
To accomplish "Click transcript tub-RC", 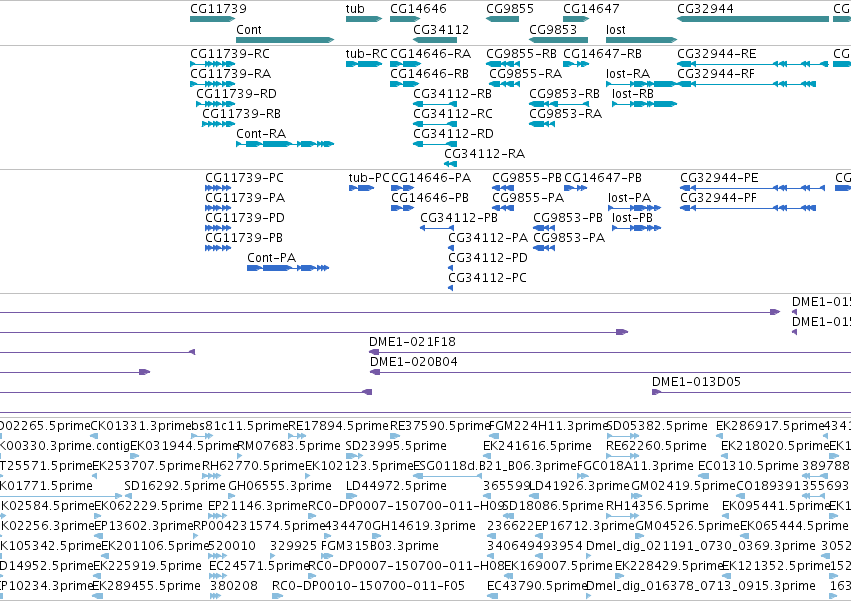I will click(364, 64).
